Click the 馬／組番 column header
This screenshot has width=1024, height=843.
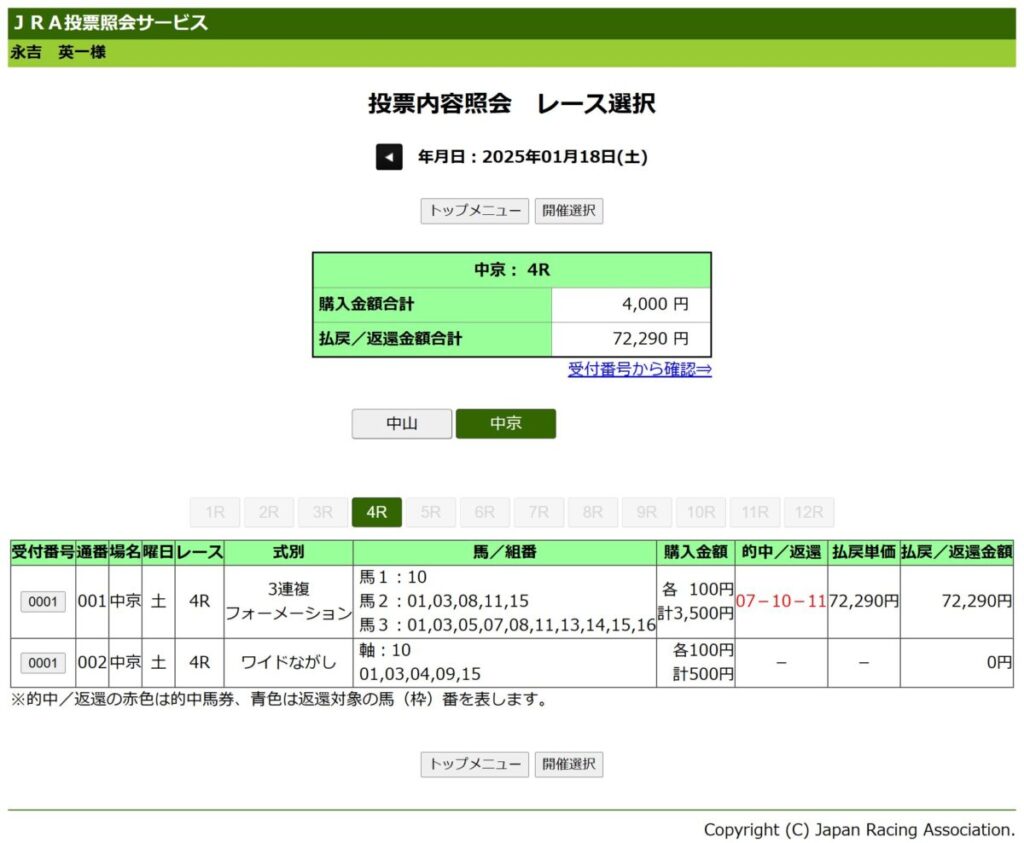pyautogui.click(x=505, y=552)
